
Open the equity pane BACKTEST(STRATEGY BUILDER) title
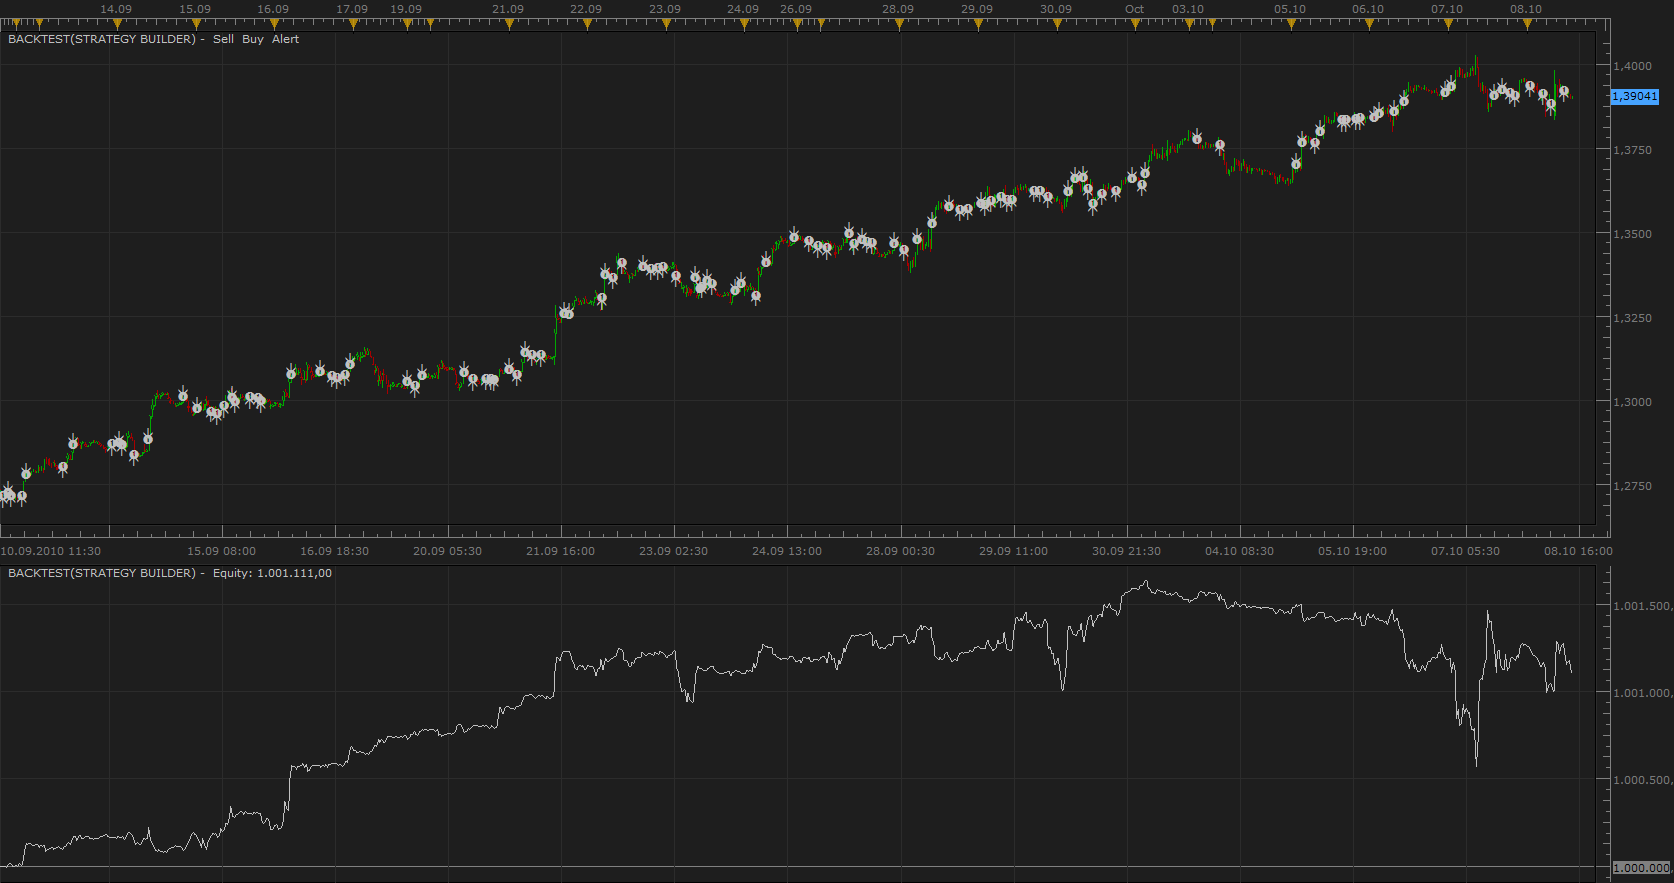[102, 573]
